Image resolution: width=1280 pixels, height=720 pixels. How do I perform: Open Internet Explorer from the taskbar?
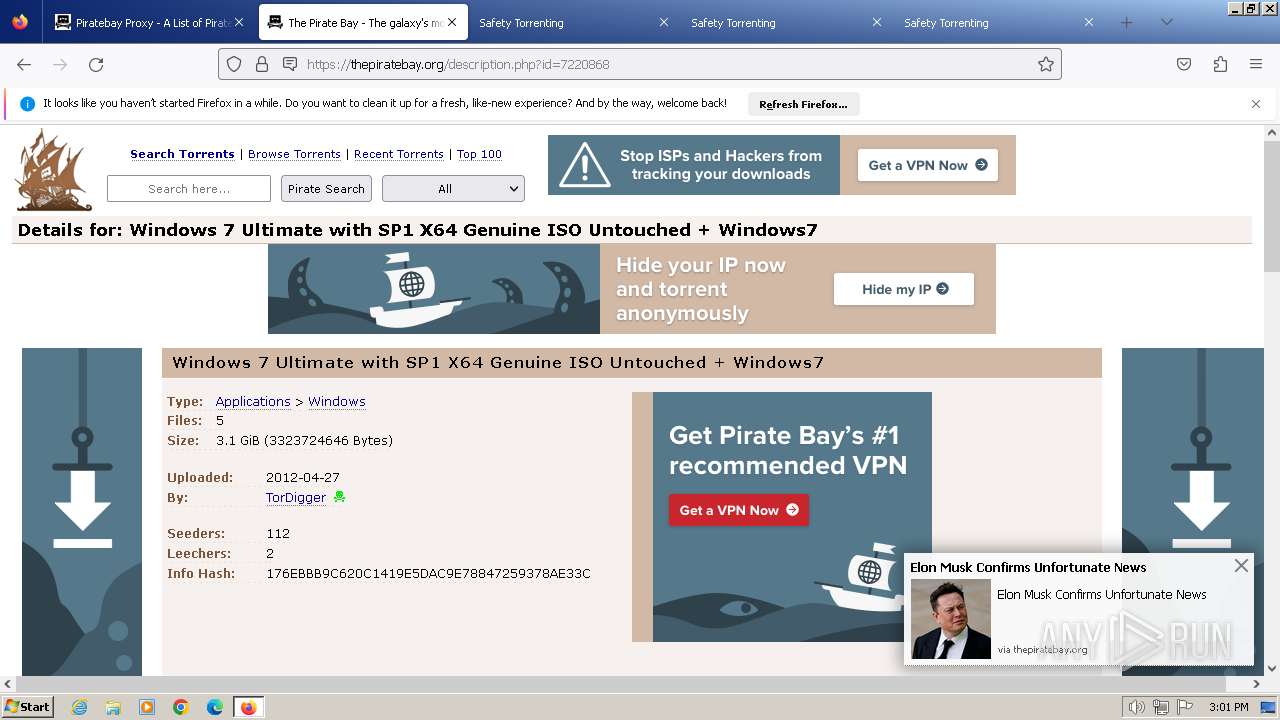coord(80,707)
